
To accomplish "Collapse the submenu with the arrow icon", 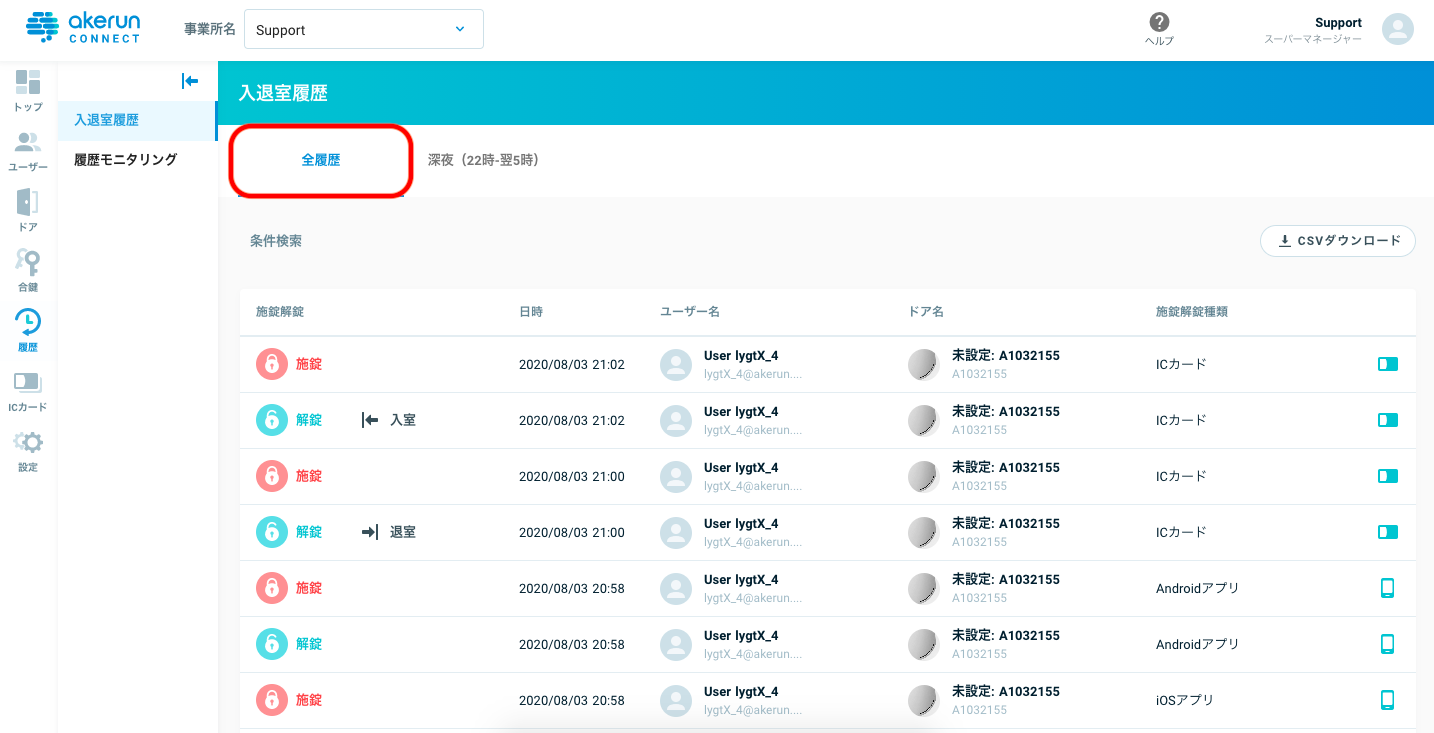I will [190, 81].
